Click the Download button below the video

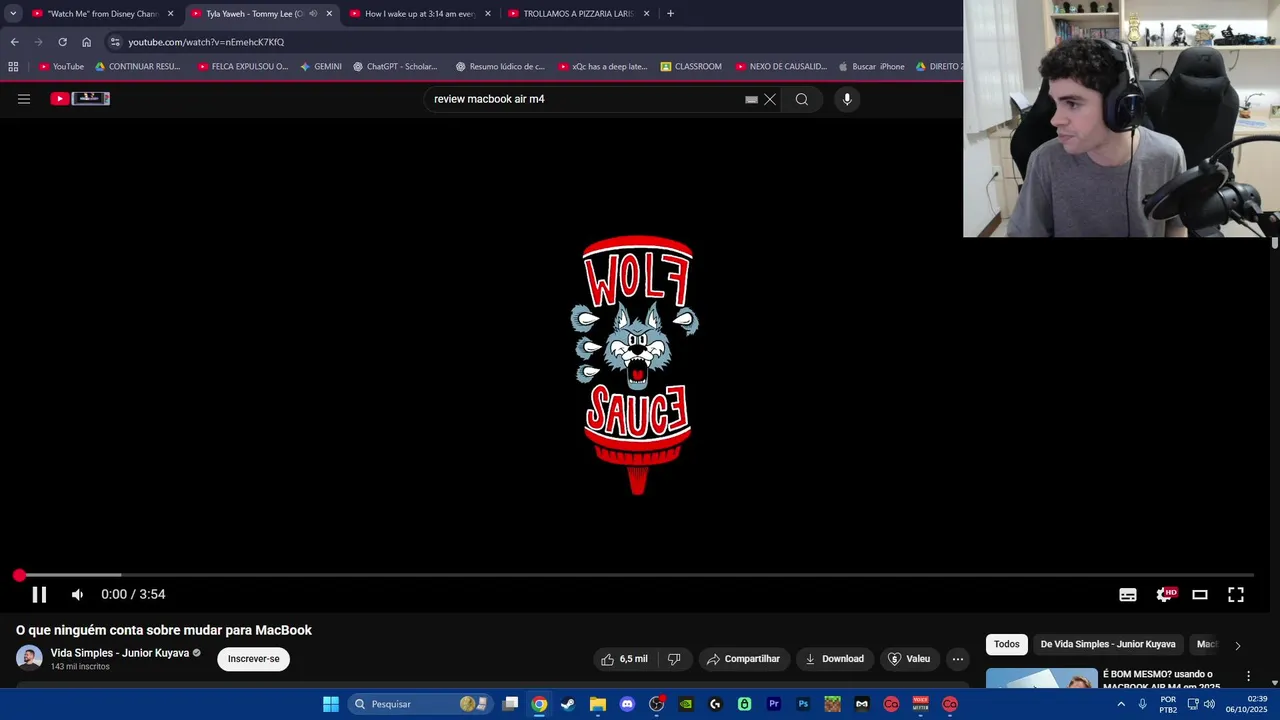(x=834, y=659)
